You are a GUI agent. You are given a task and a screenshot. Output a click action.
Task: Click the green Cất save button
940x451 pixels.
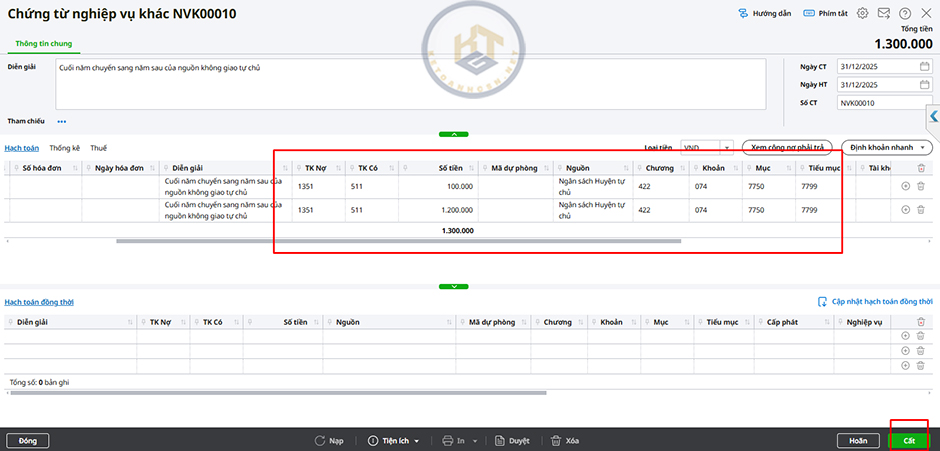coord(908,440)
